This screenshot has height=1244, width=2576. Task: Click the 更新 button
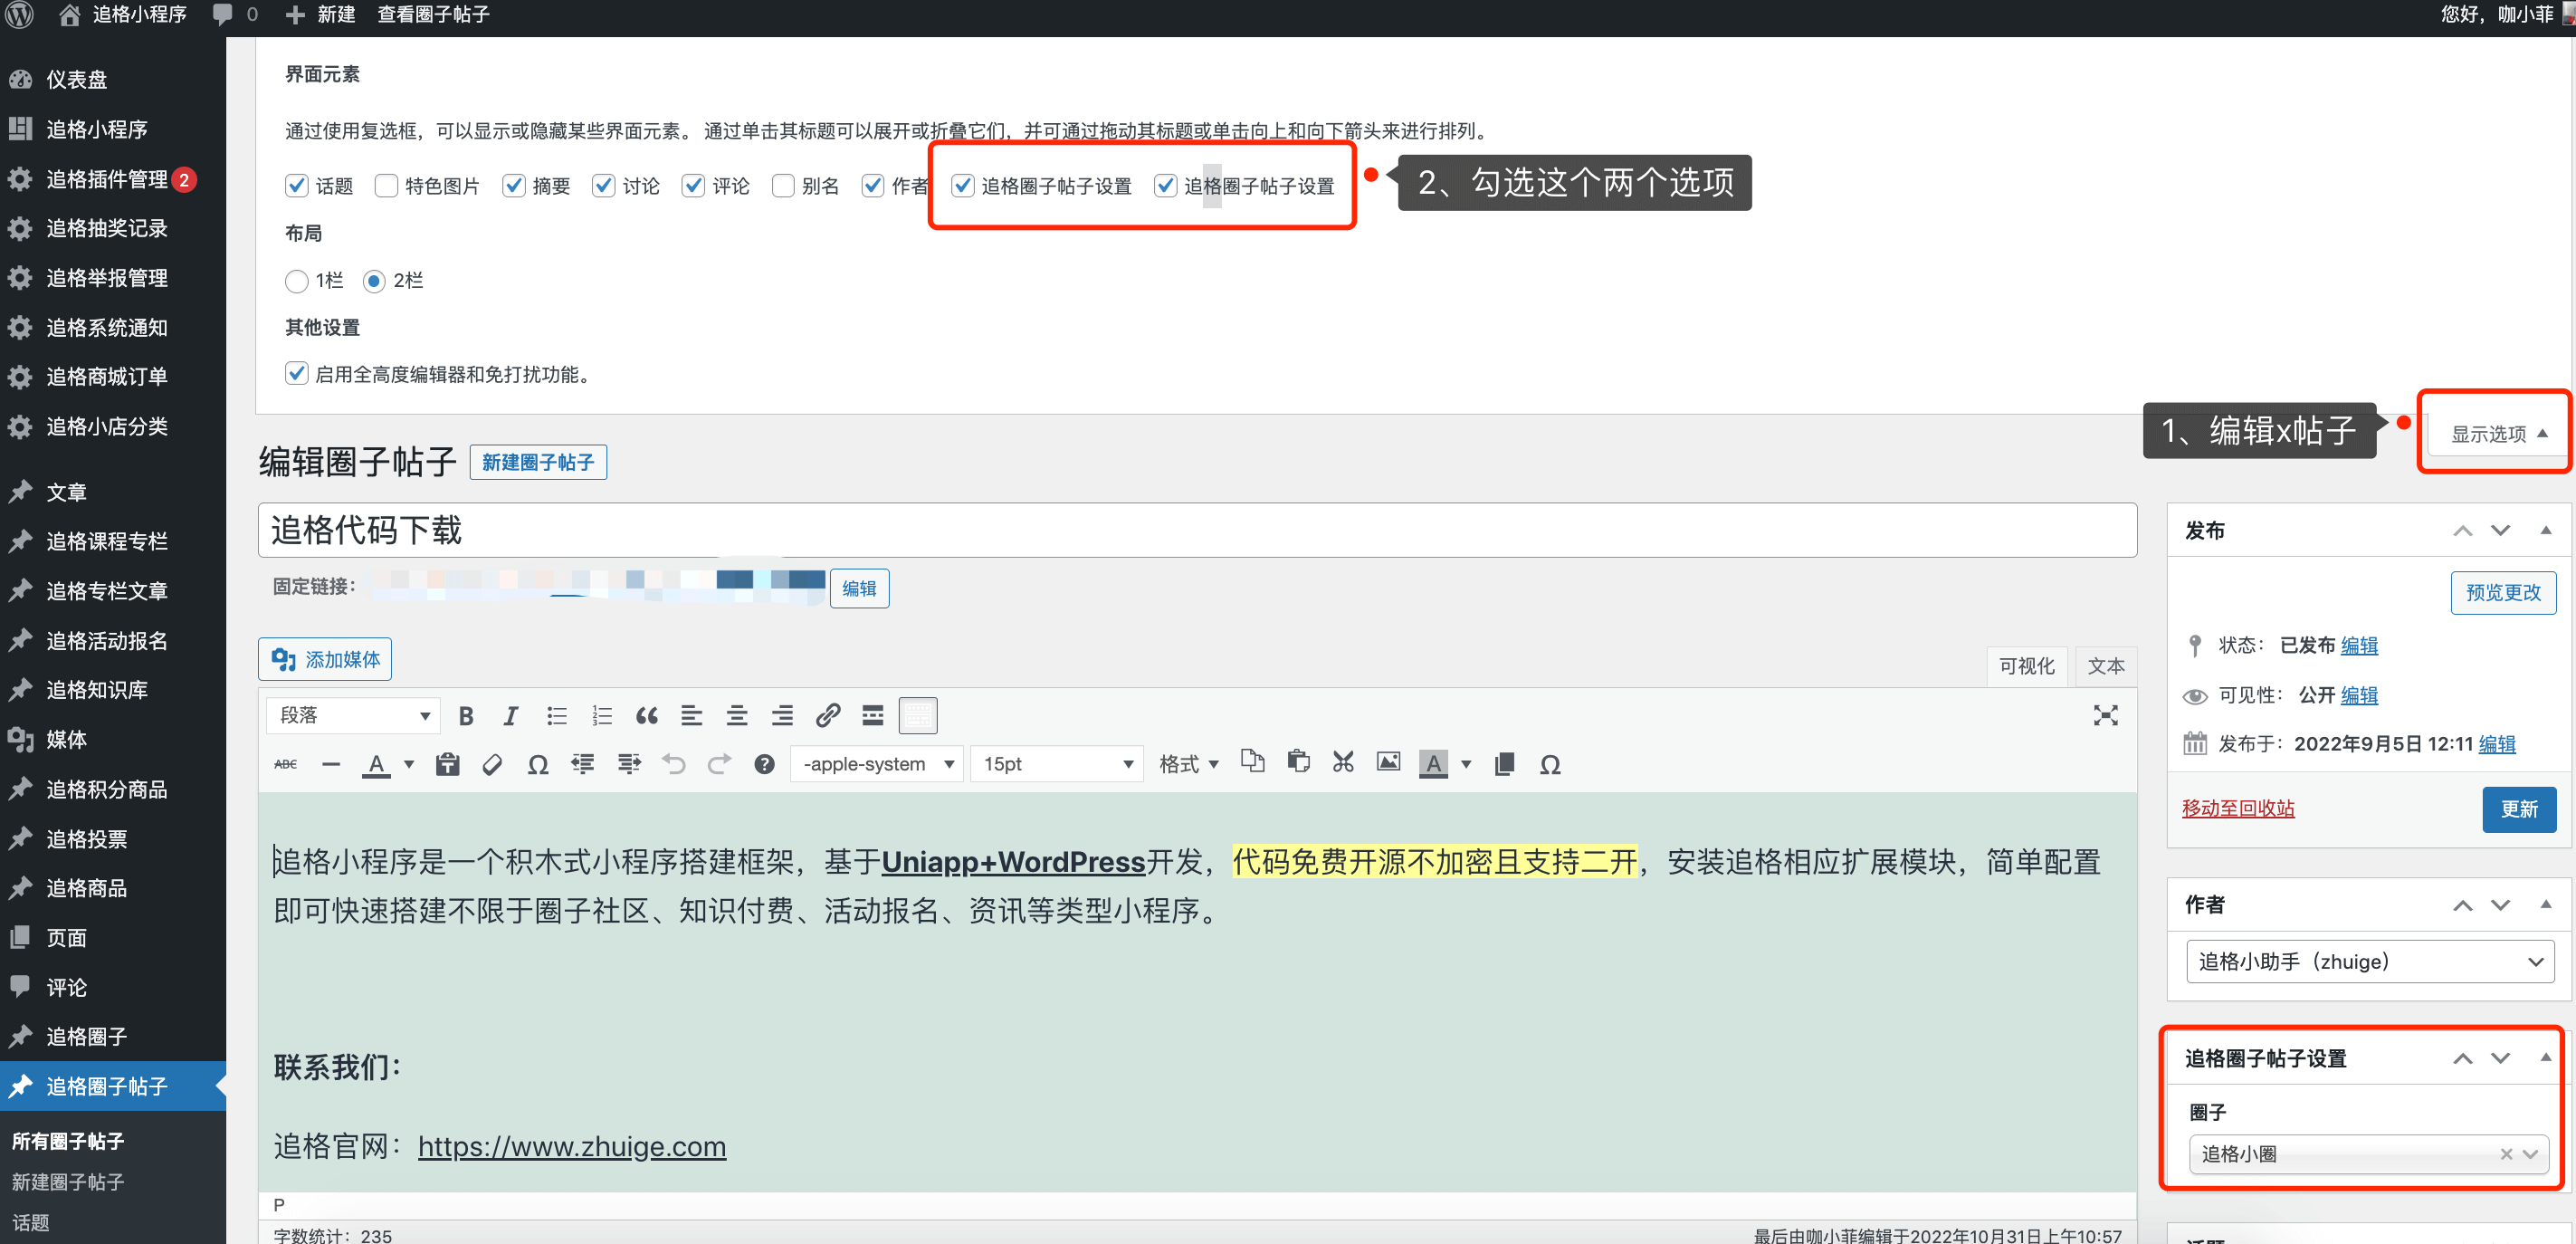click(x=2519, y=810)
